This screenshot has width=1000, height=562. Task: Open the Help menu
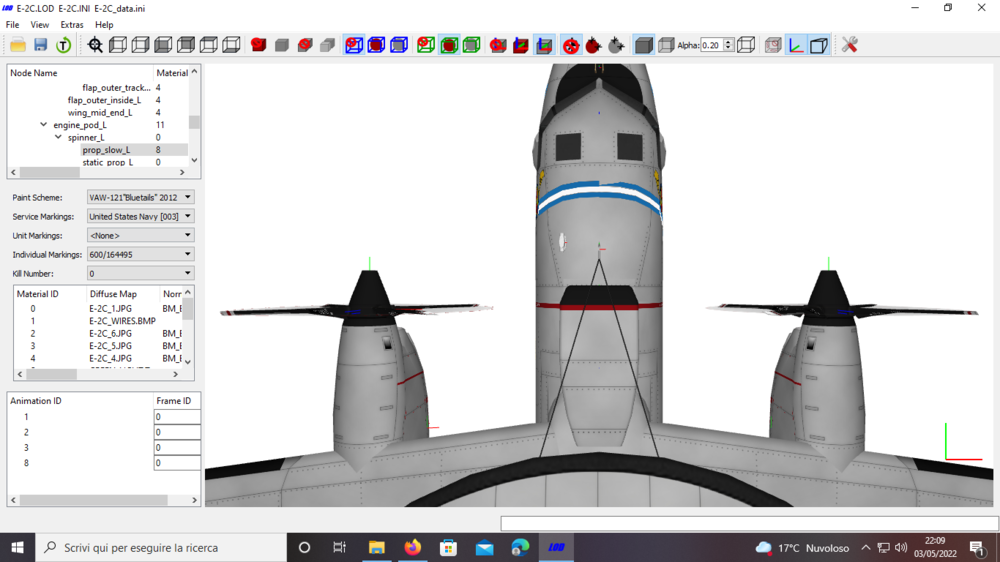coord(104,25)
